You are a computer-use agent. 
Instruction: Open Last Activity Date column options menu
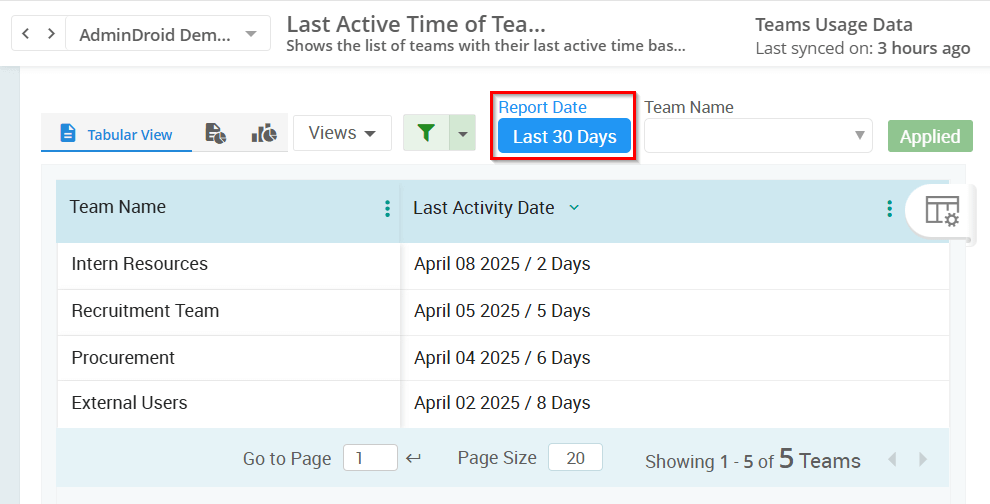[x=889, y=208]
